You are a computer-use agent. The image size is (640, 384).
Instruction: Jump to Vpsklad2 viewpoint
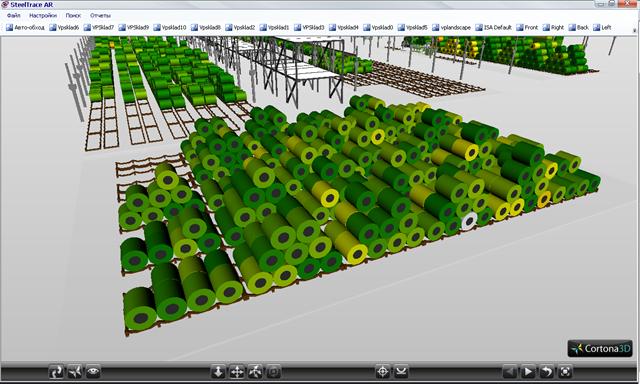pos(240,27)
